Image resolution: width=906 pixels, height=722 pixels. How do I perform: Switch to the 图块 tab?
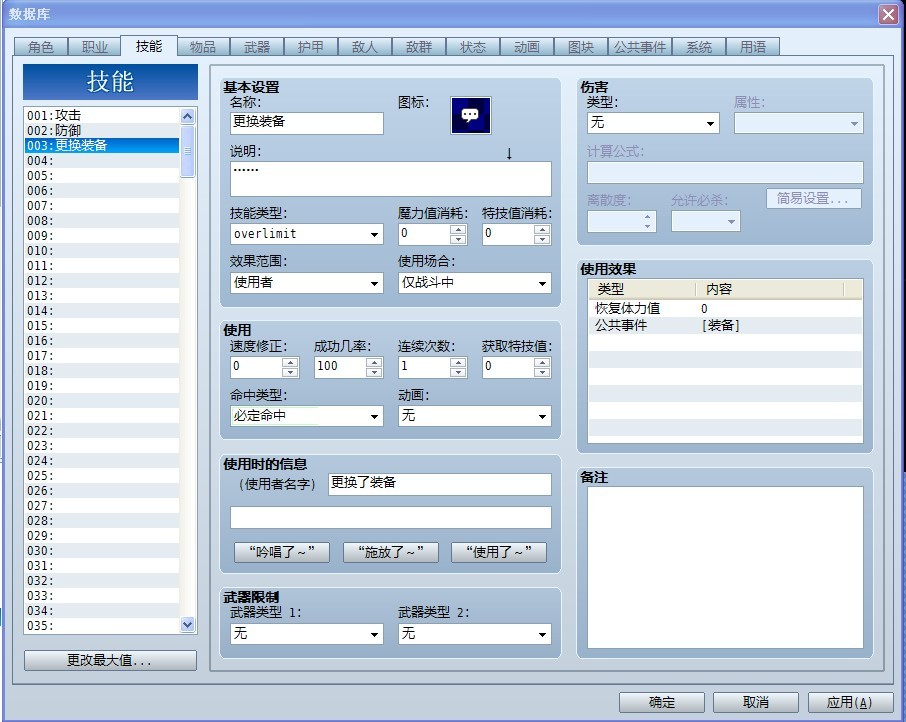coord(581,47)
